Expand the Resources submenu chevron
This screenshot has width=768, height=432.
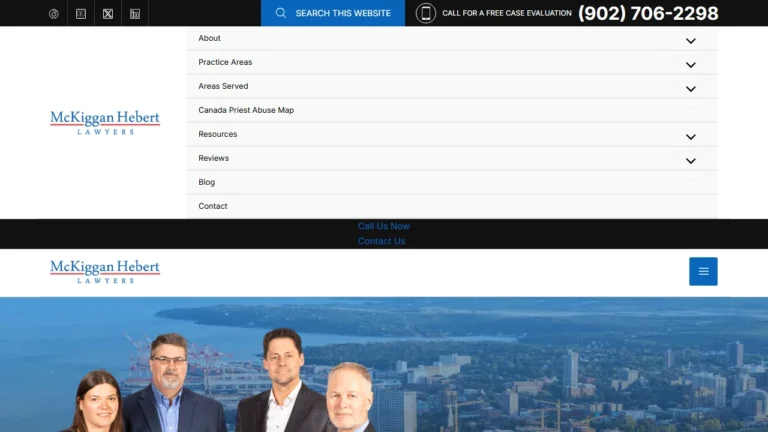691,137
